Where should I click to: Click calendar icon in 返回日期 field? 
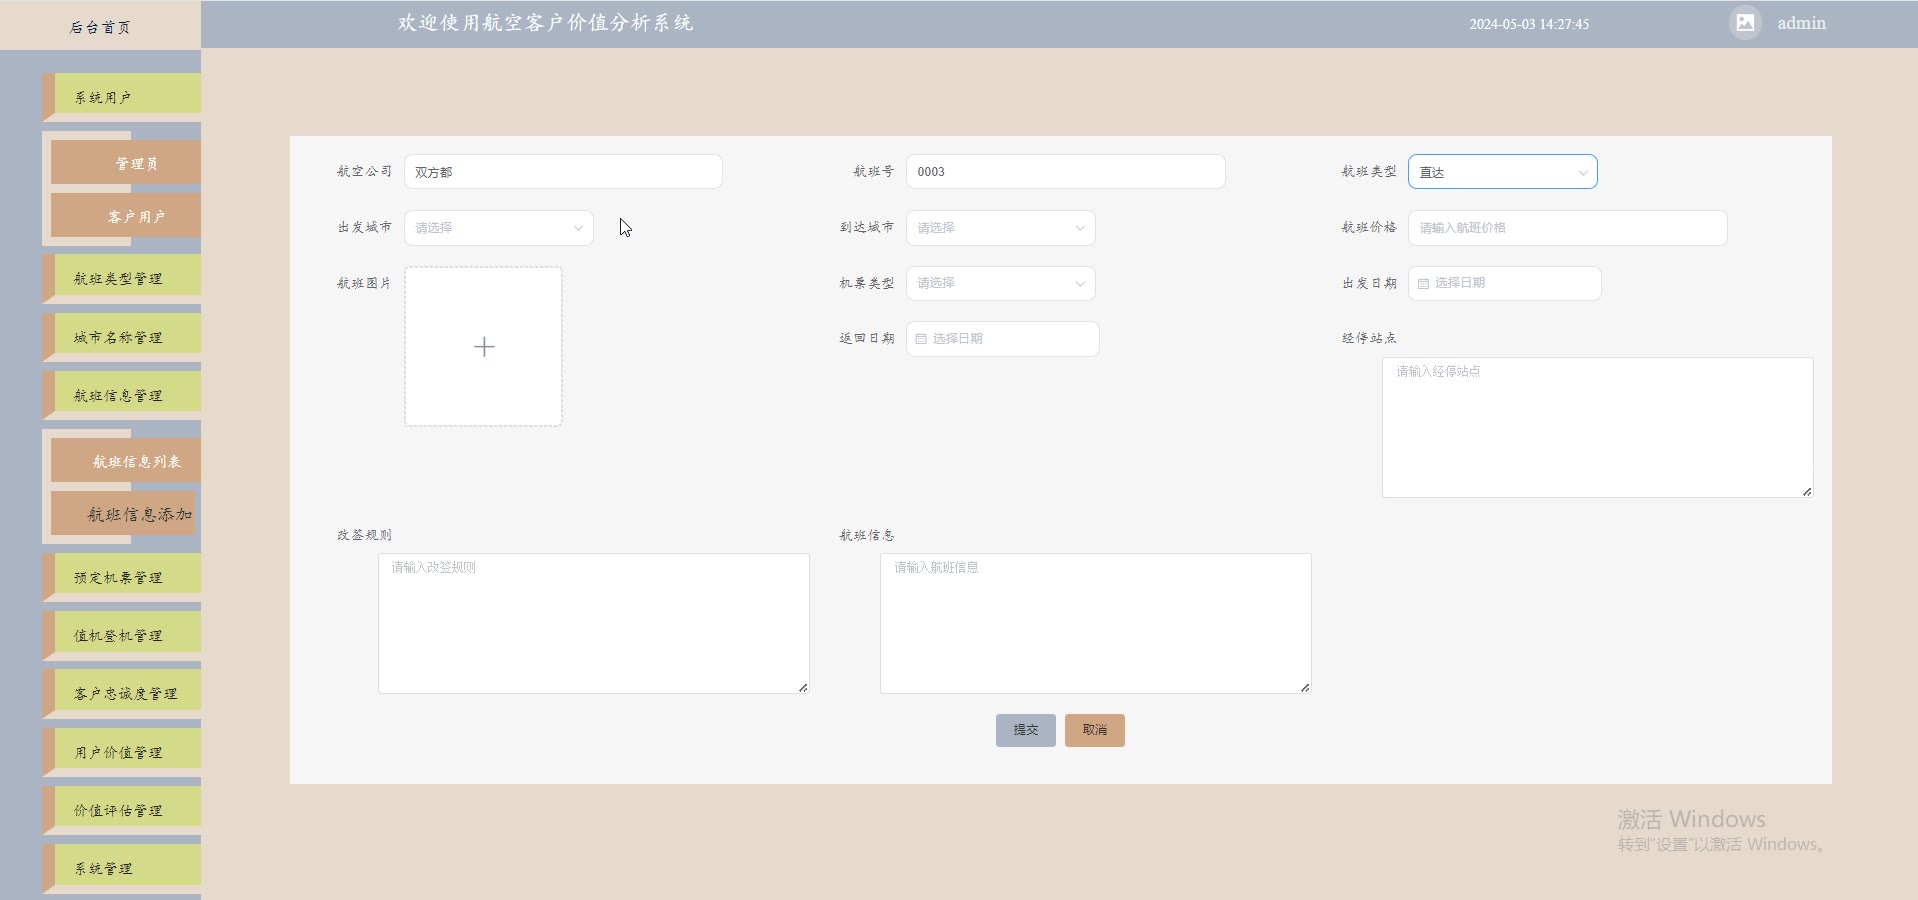coord(921,339)
